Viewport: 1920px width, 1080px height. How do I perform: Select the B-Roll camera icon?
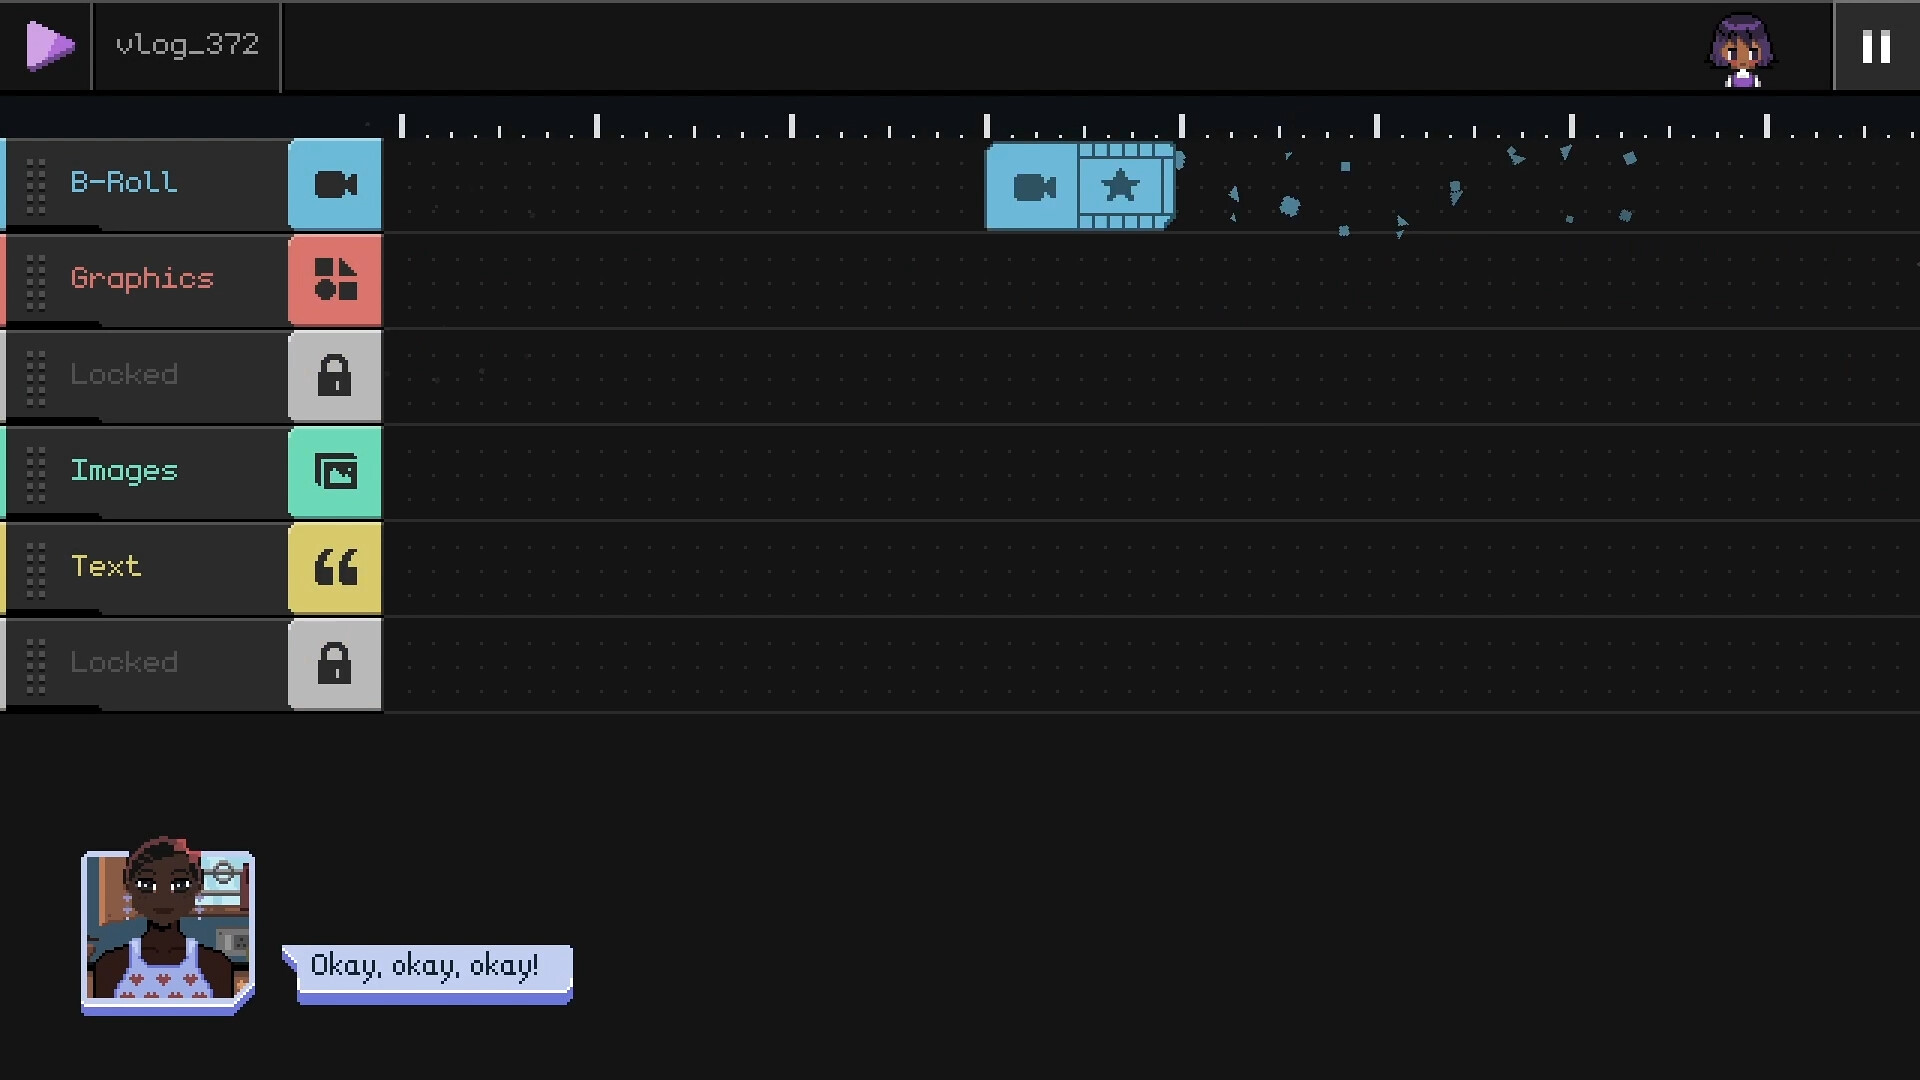(x=335, y=185)
